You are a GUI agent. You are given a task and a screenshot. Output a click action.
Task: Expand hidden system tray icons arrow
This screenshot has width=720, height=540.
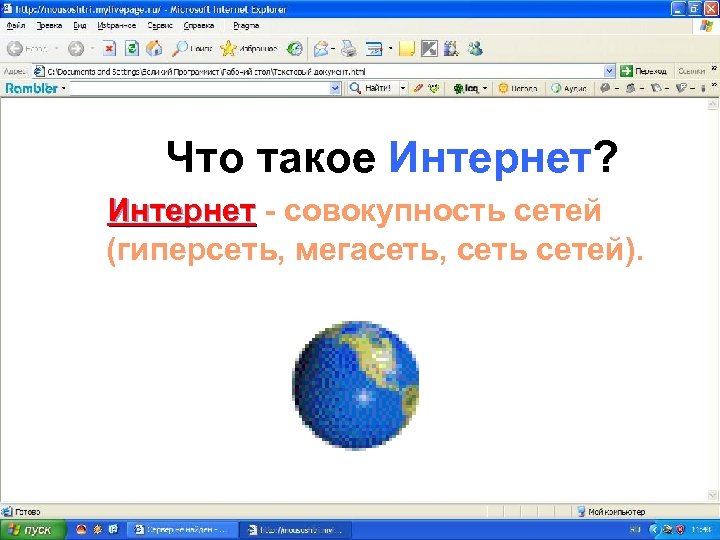coord(653,530)
